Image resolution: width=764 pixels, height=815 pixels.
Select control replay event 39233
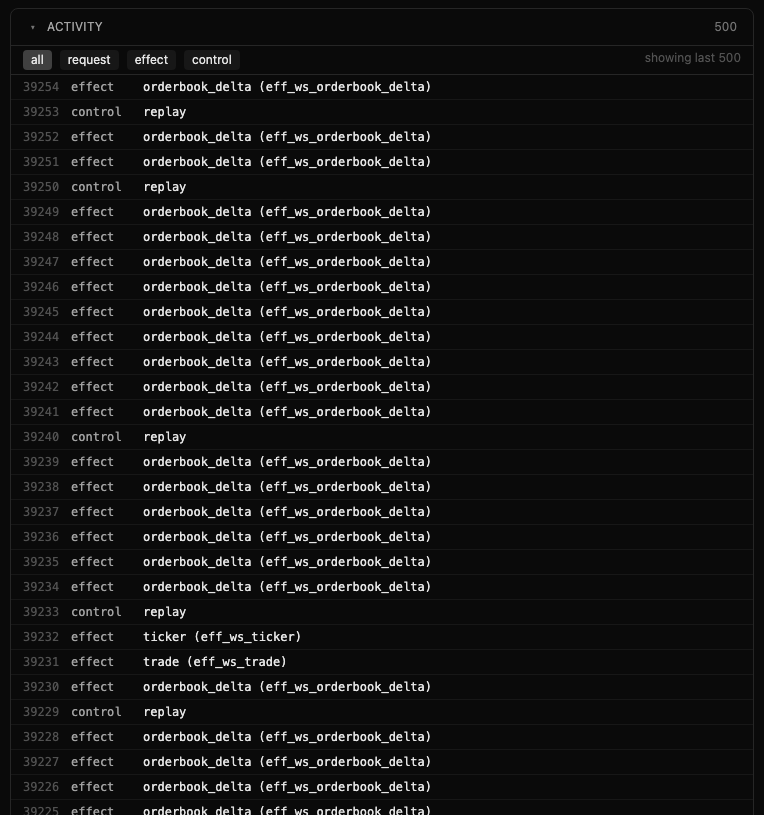pos(382,612)
